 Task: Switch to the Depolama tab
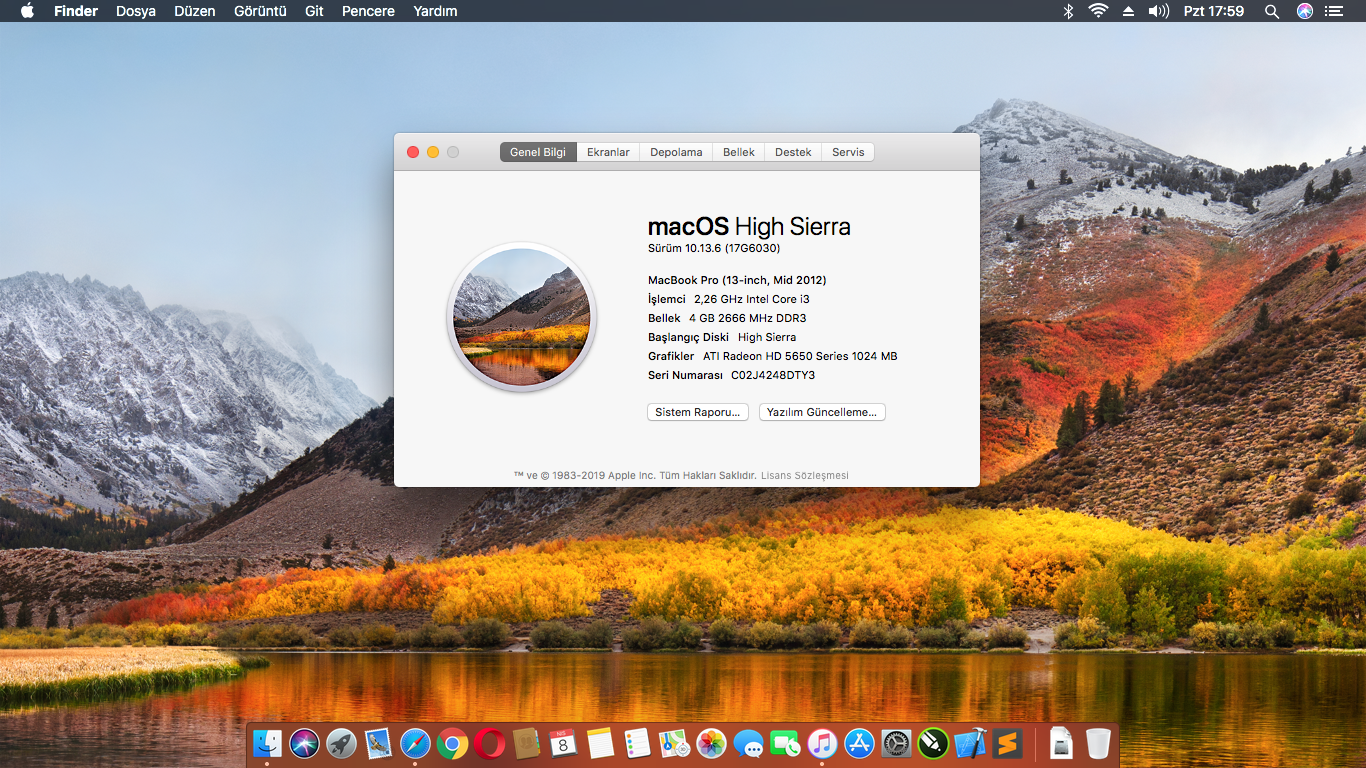pyautogui.click(x=676, y=152)
